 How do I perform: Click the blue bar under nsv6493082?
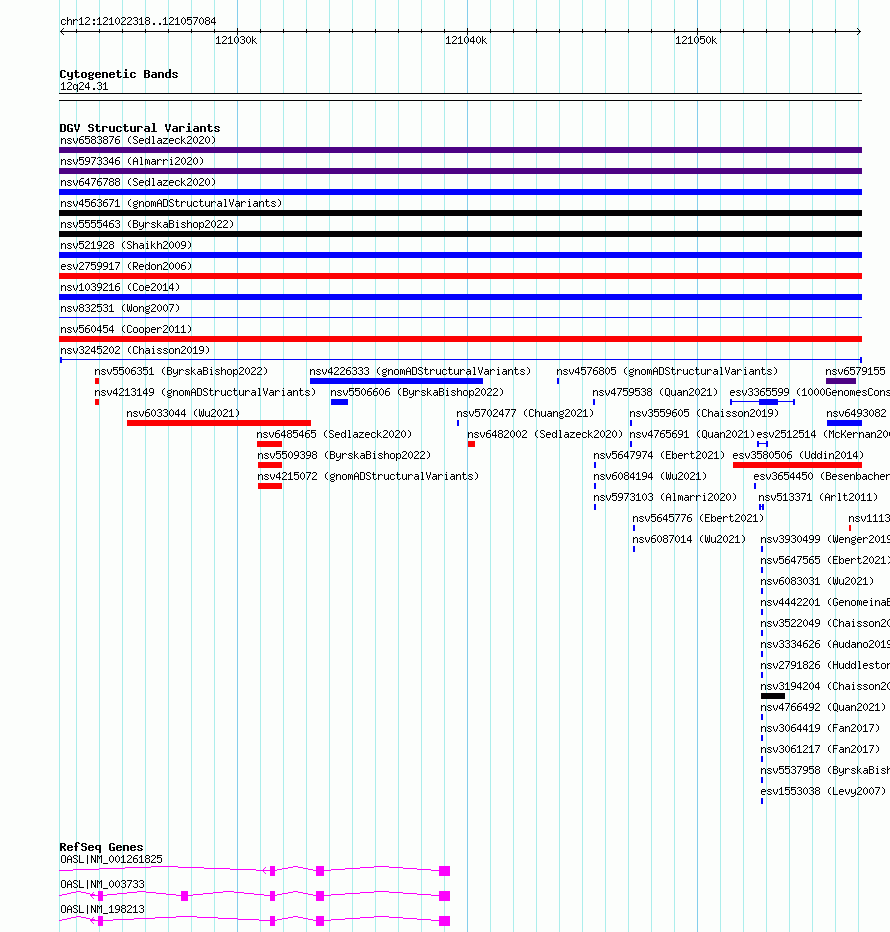(844, 423)
